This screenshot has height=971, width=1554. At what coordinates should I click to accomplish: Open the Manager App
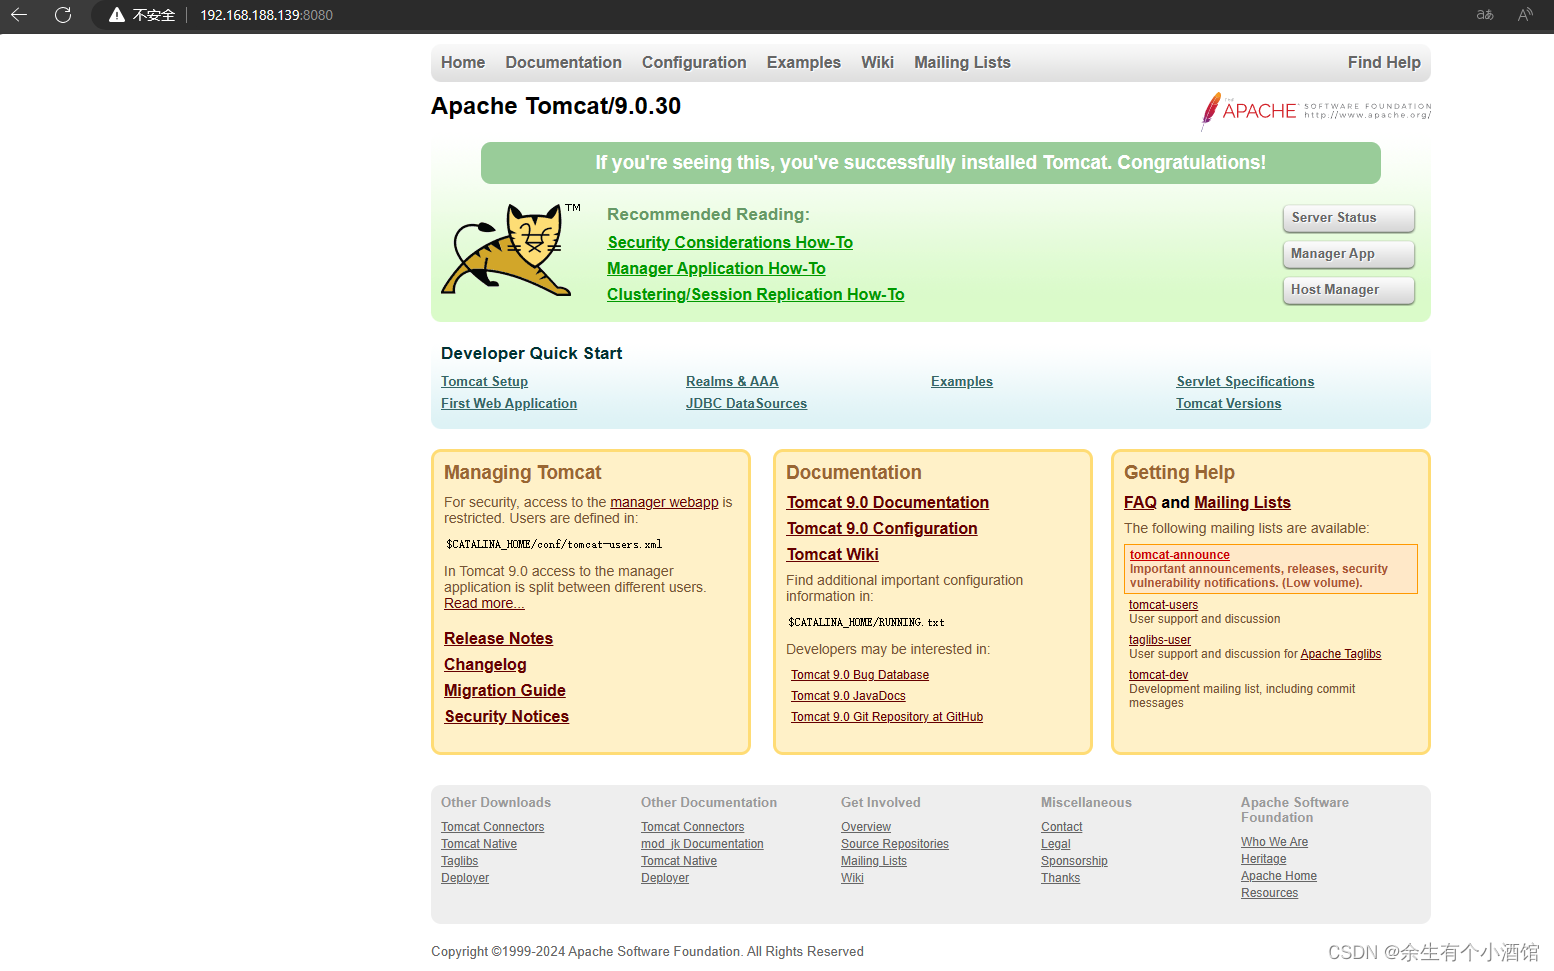pos(1348,254)
